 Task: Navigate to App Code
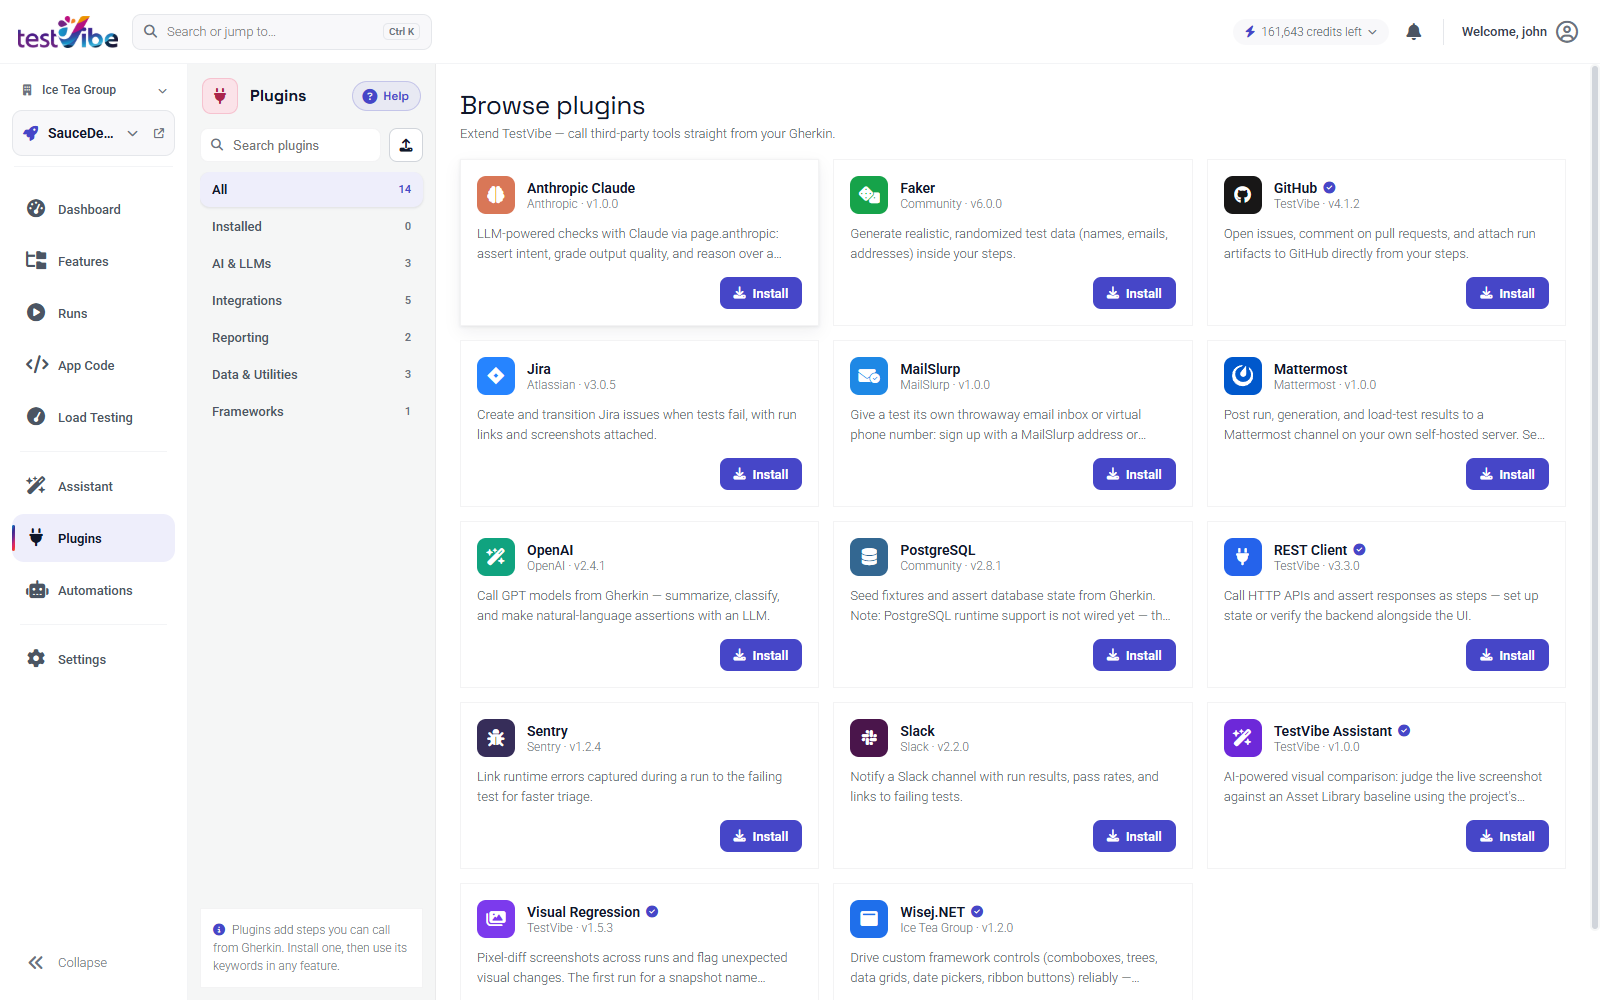click(x=93, y=365)
